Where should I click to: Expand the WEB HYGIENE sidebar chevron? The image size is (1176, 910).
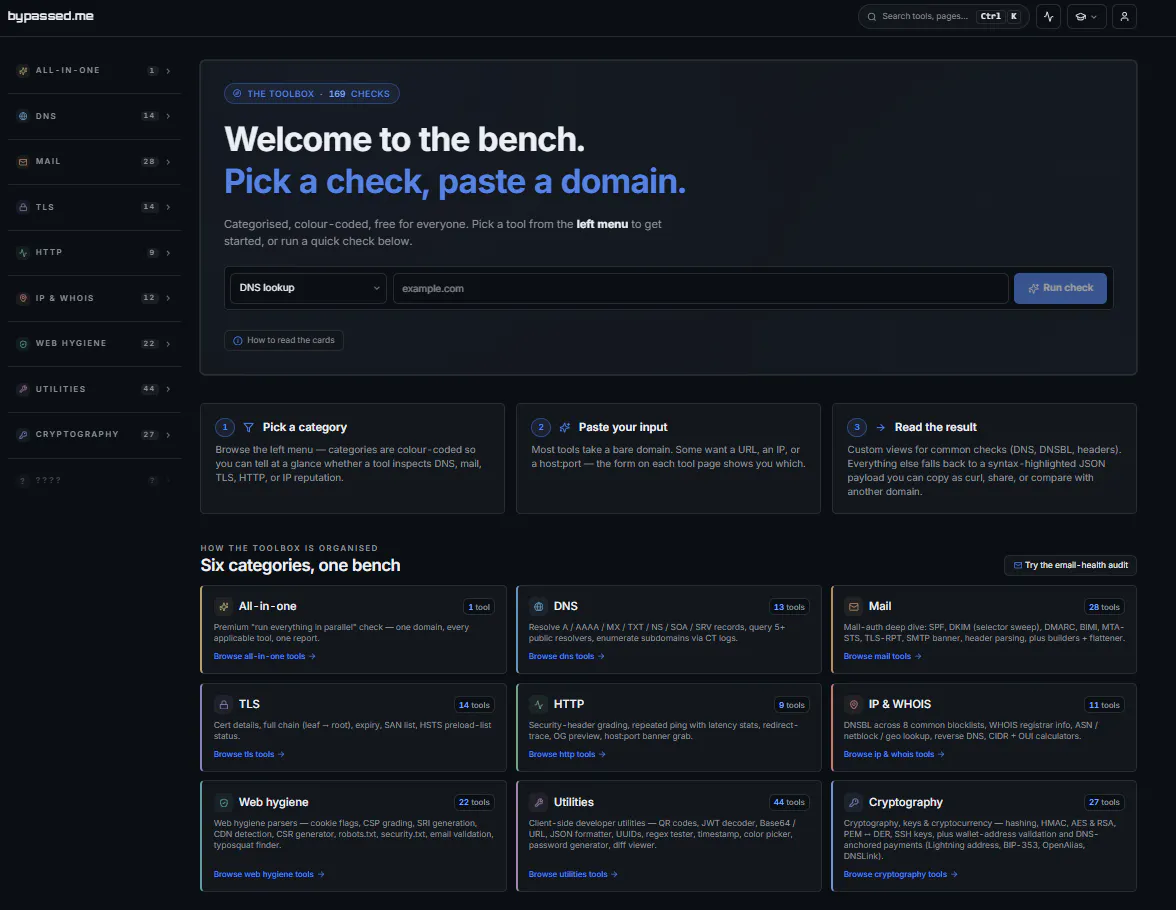click(168, 344)
